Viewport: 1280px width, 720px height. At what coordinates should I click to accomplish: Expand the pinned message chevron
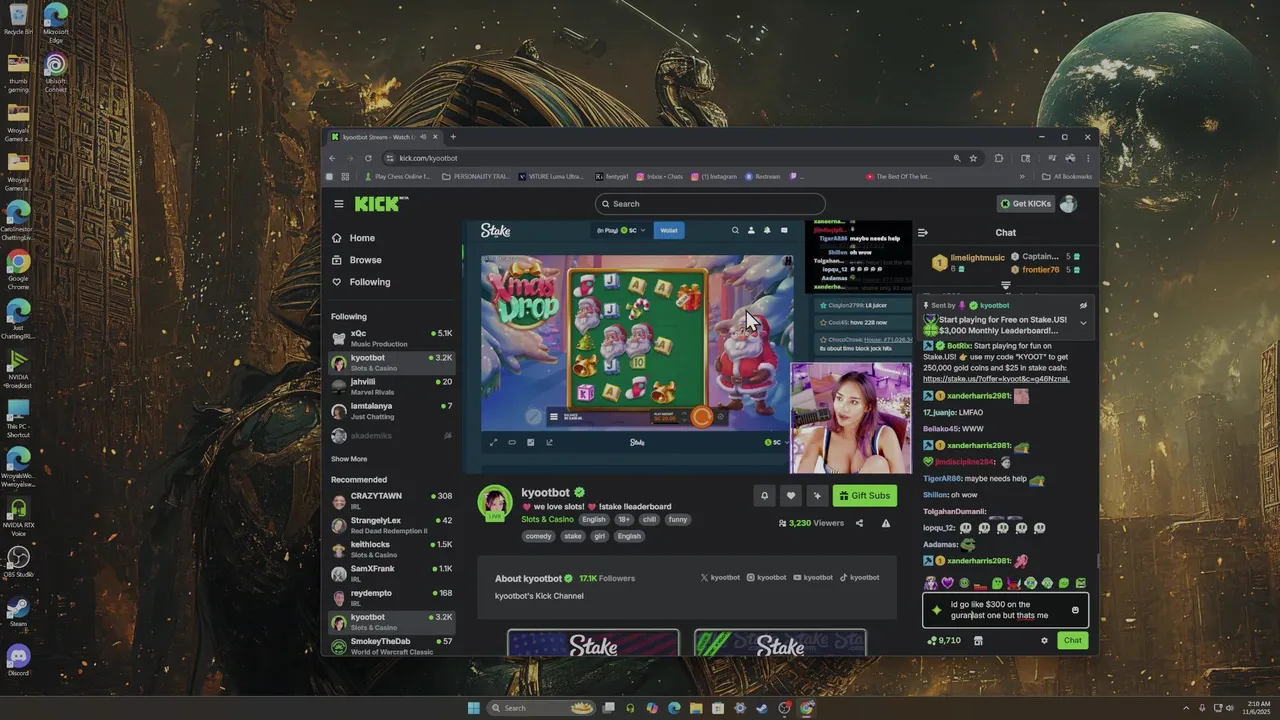pos(1083,323)
